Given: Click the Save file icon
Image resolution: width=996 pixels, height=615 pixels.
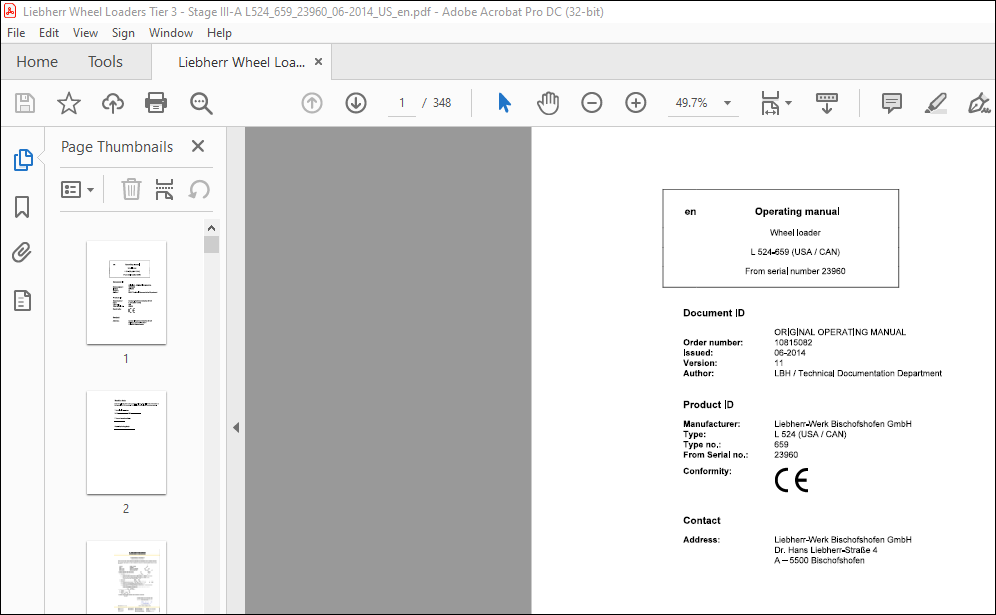Looking at the screenshot, I should [x=25, y=103].
